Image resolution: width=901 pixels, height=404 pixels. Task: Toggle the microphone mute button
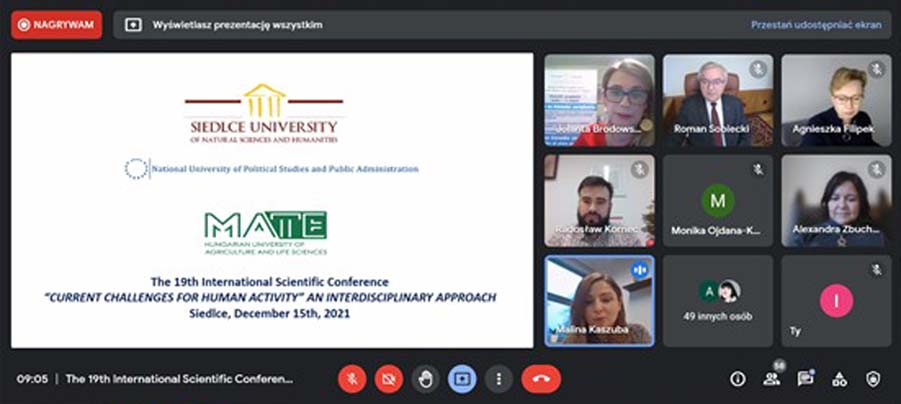[x=352, y=379]
